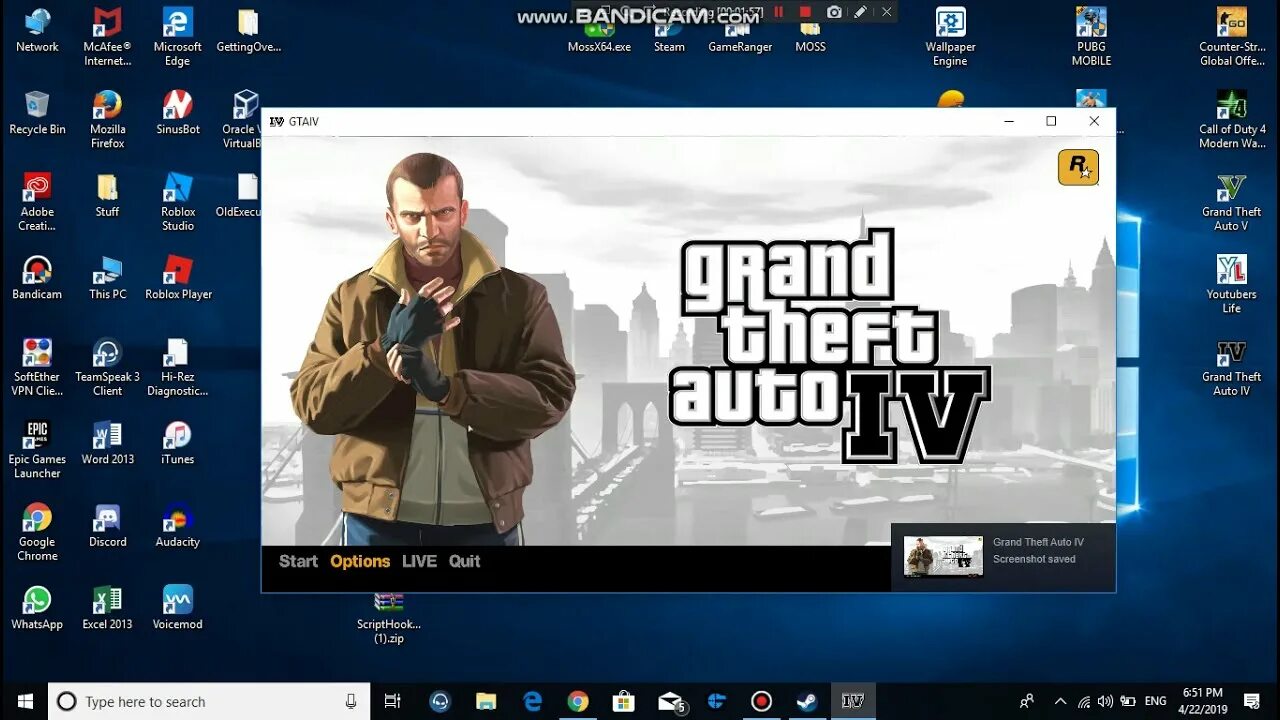Select ScriptHook... (1).zip file
Screen dimensions: 1280x720
[389, 618]
